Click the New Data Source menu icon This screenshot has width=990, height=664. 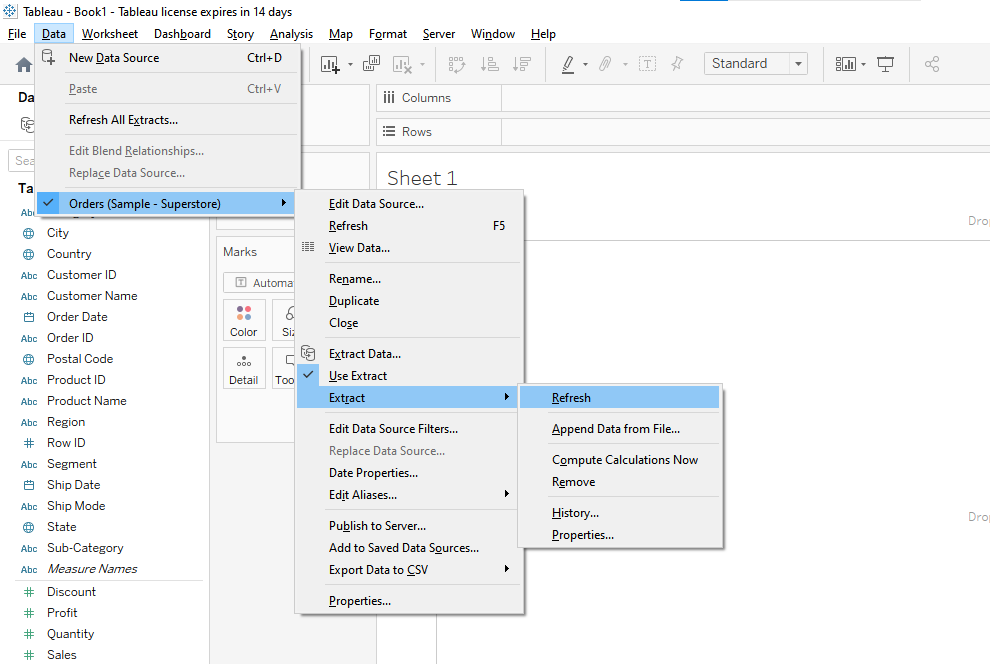click(x=49, y=57)
